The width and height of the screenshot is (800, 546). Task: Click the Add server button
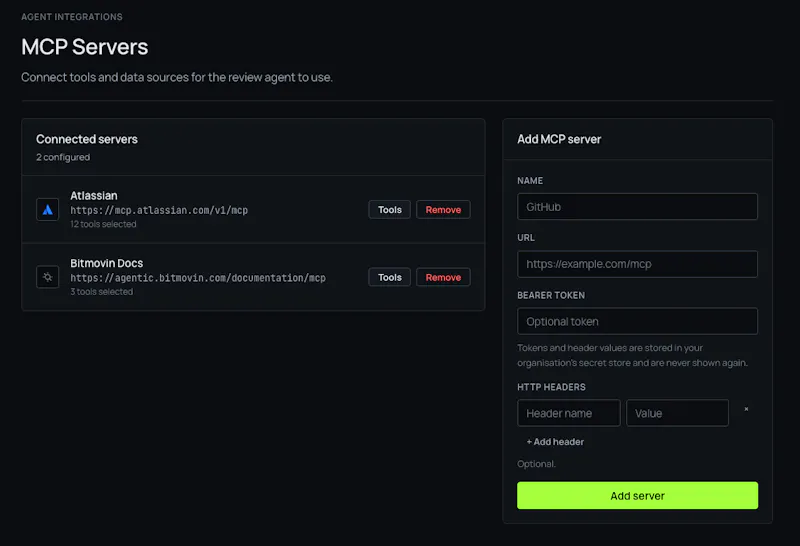[637, 495]
